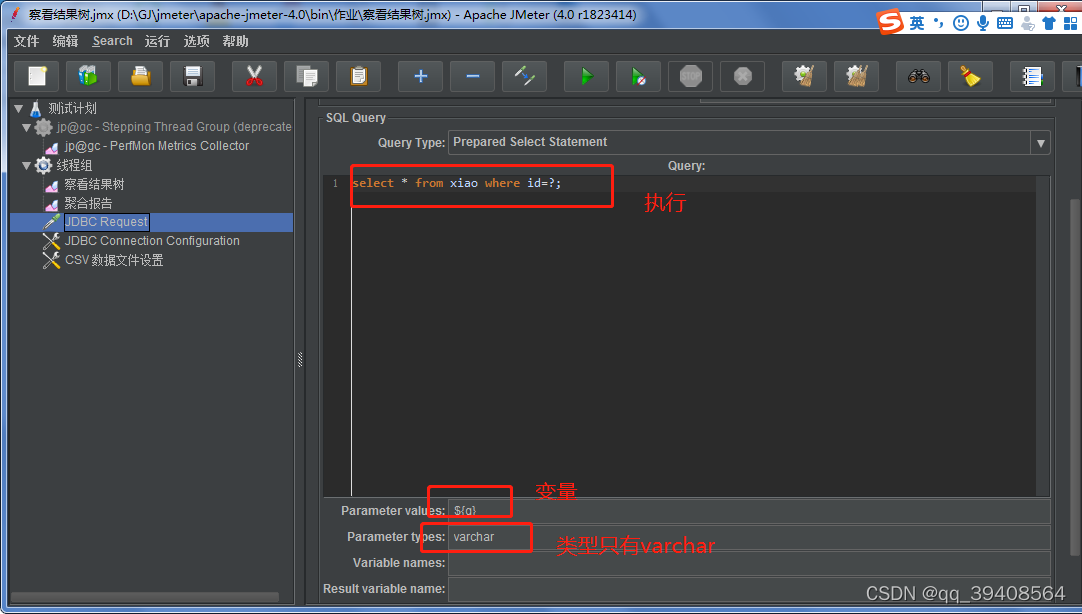The width and height of the screenshot is (1082, 614).
Task: Click the Parameter values field
Action: (x=749, y=511)
